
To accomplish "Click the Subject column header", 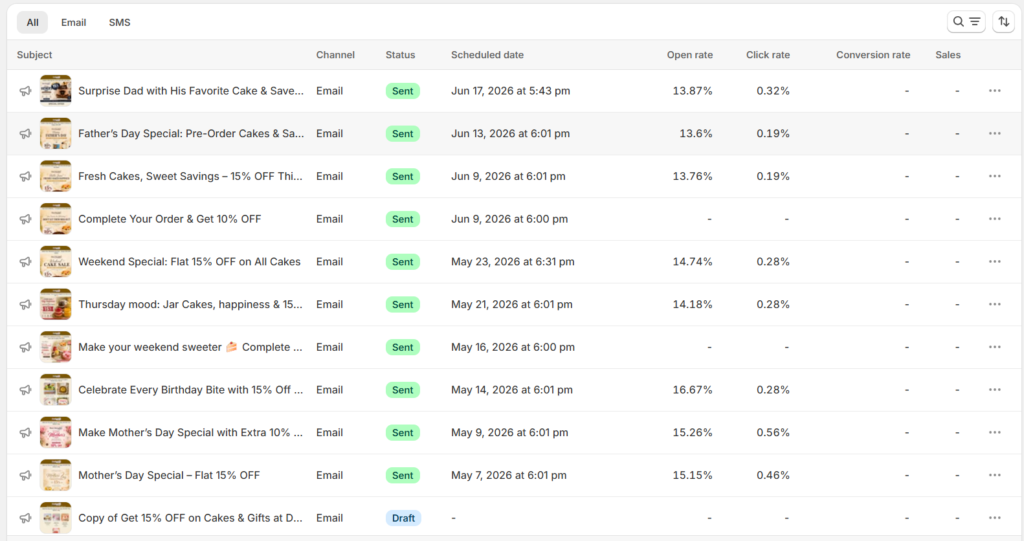I will [35, 55].
